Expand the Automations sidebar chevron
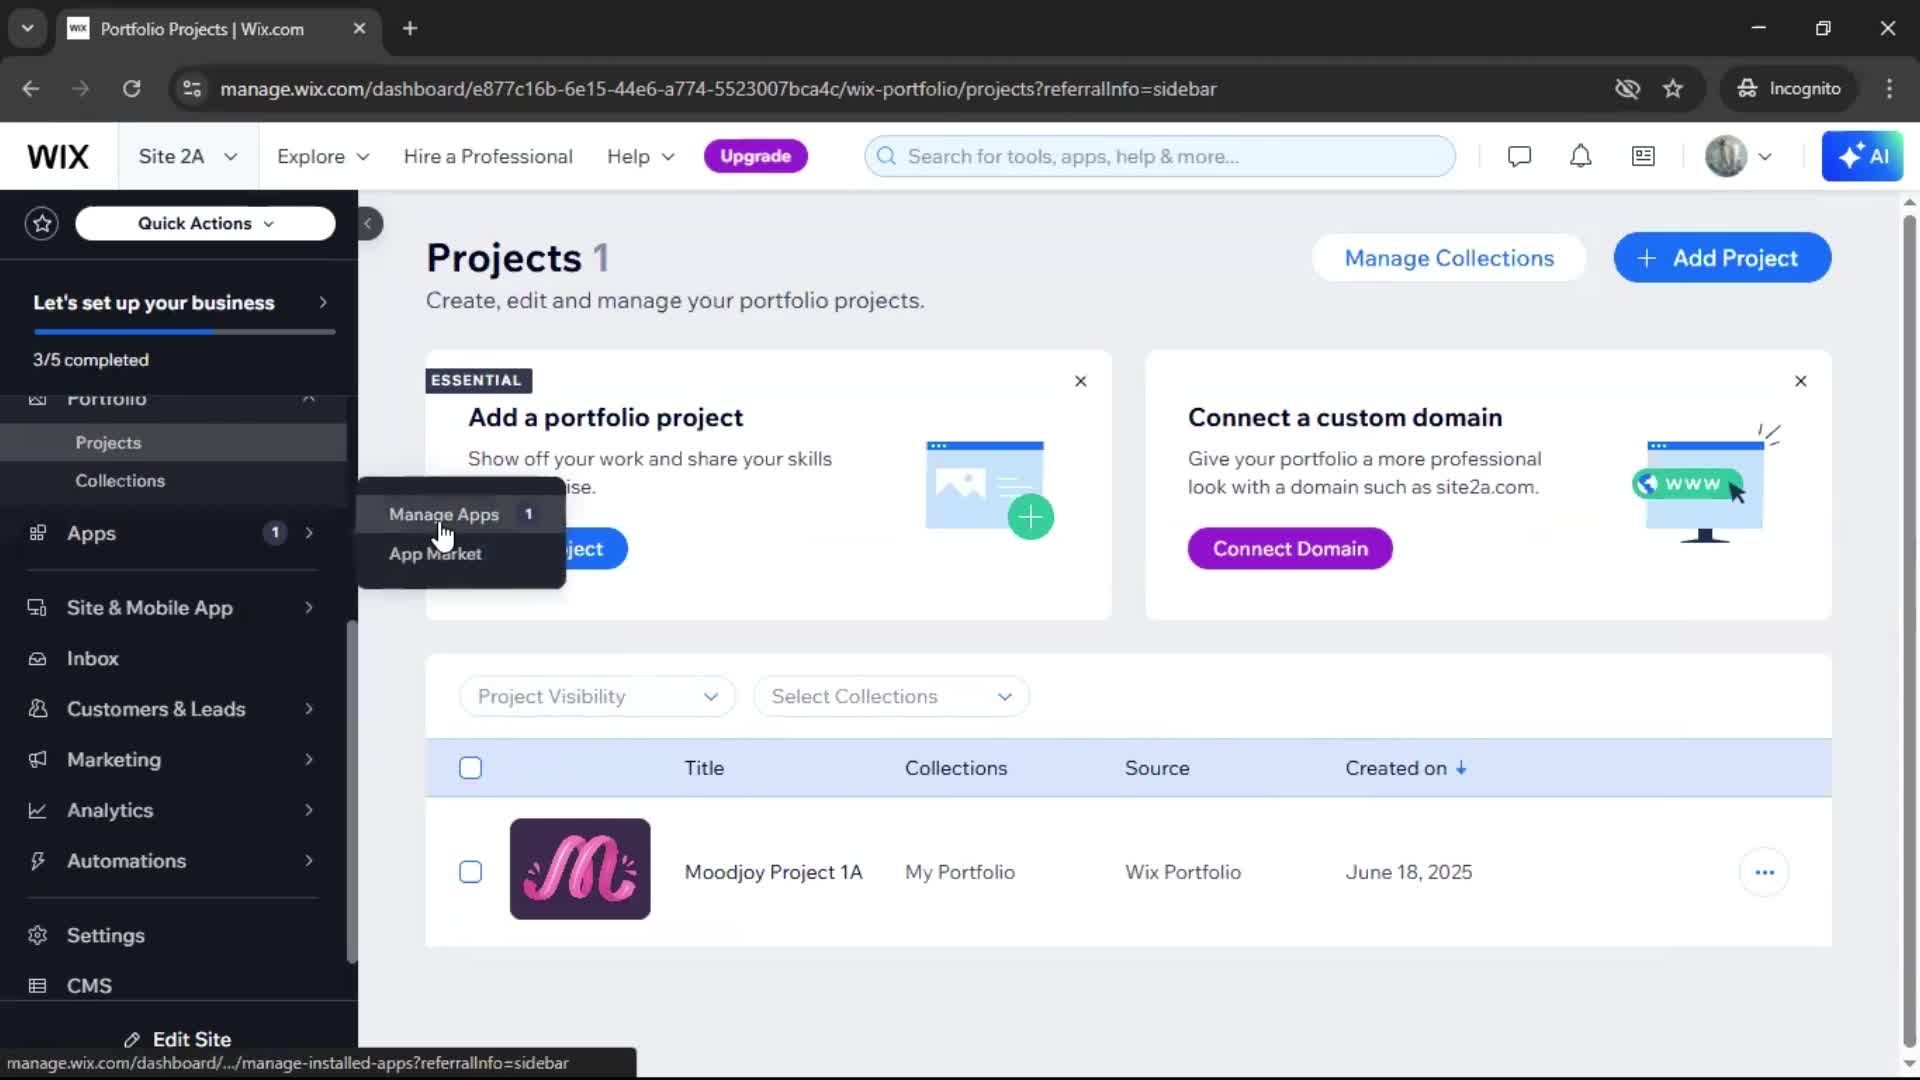The image size is (1920, 1080). point(309,861)
